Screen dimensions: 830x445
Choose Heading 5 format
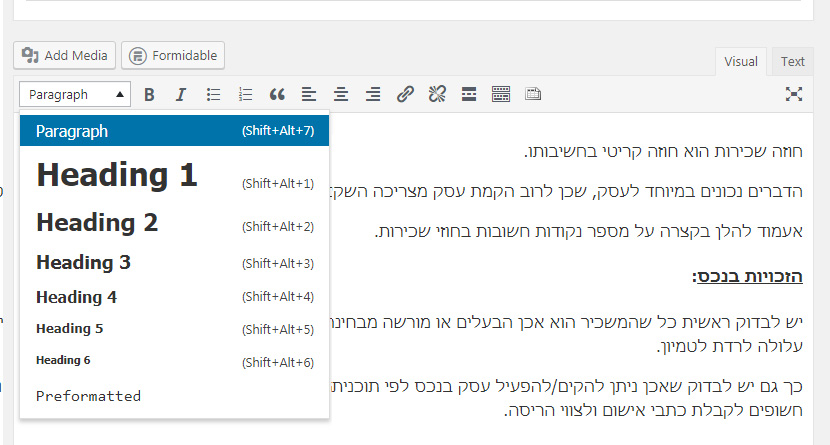[x=175, y=329]
